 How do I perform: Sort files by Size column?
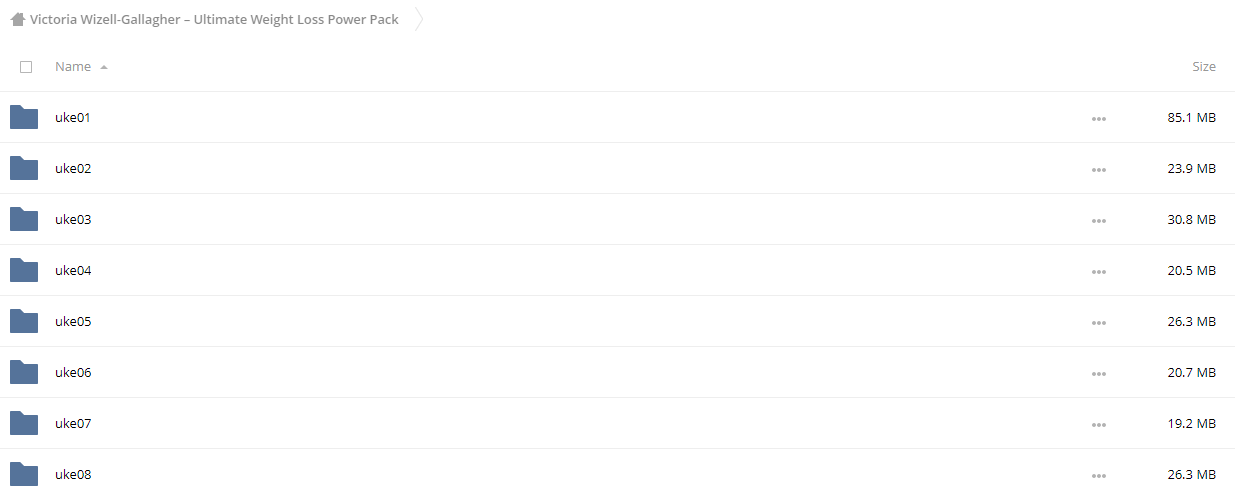tap(1204, 66)
